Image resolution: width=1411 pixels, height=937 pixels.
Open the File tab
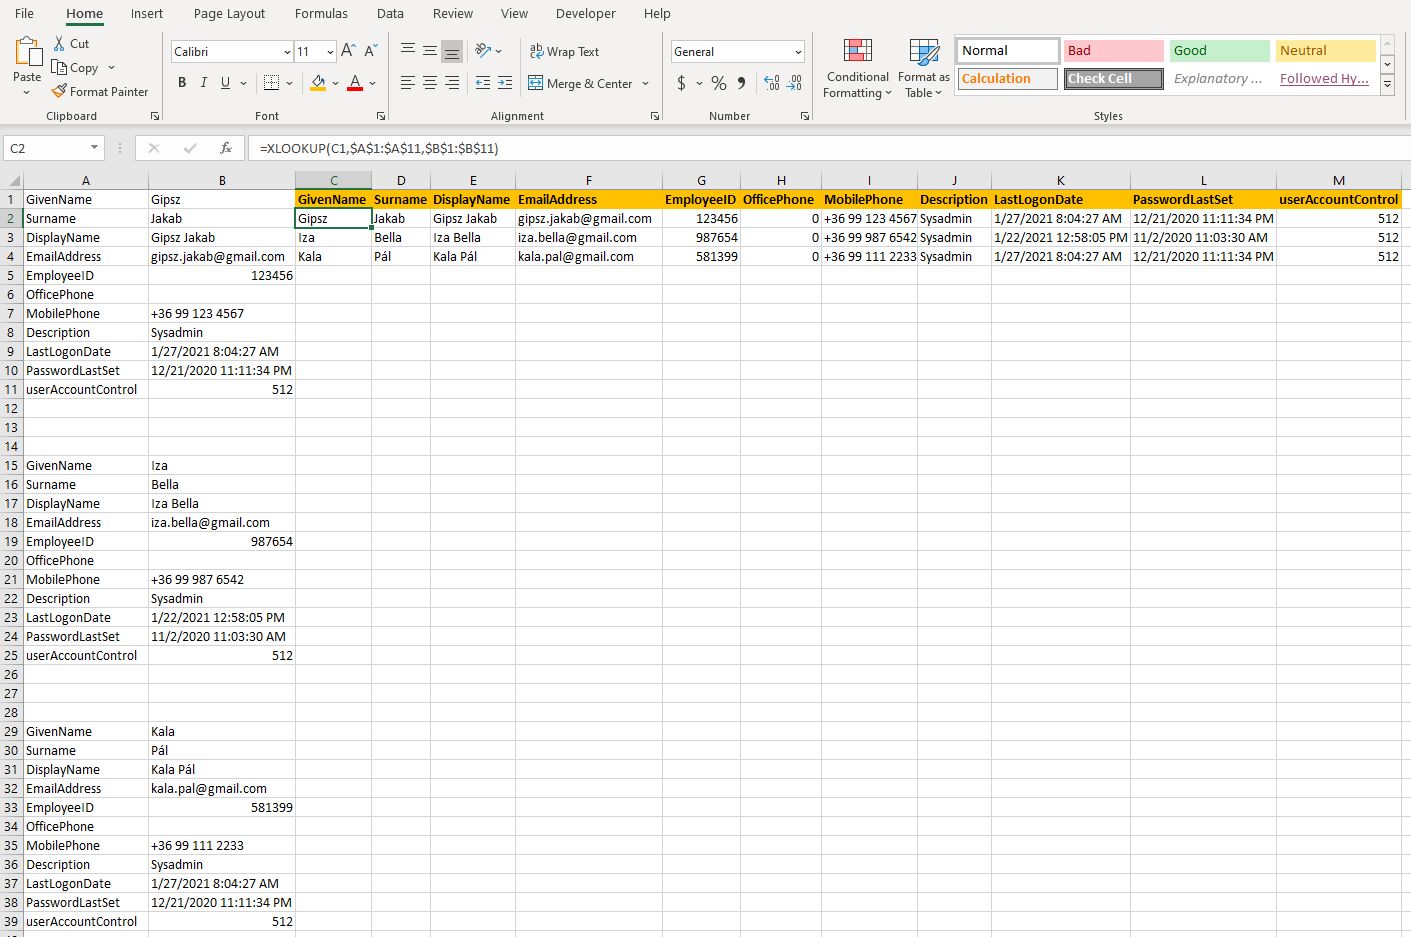25,13
